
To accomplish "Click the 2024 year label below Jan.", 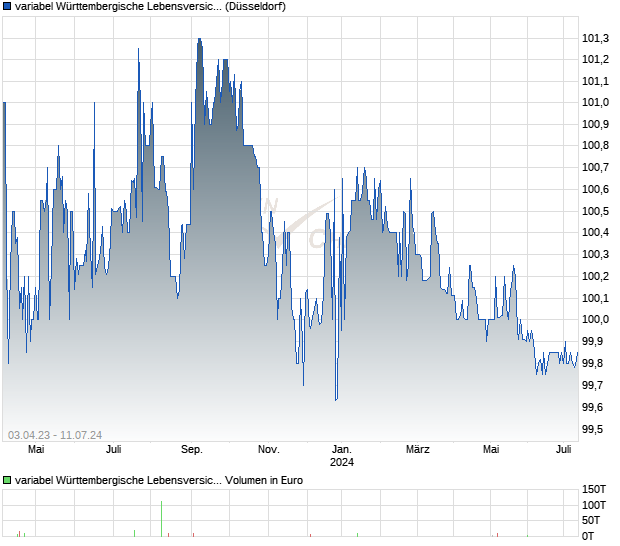I will 342,462.
